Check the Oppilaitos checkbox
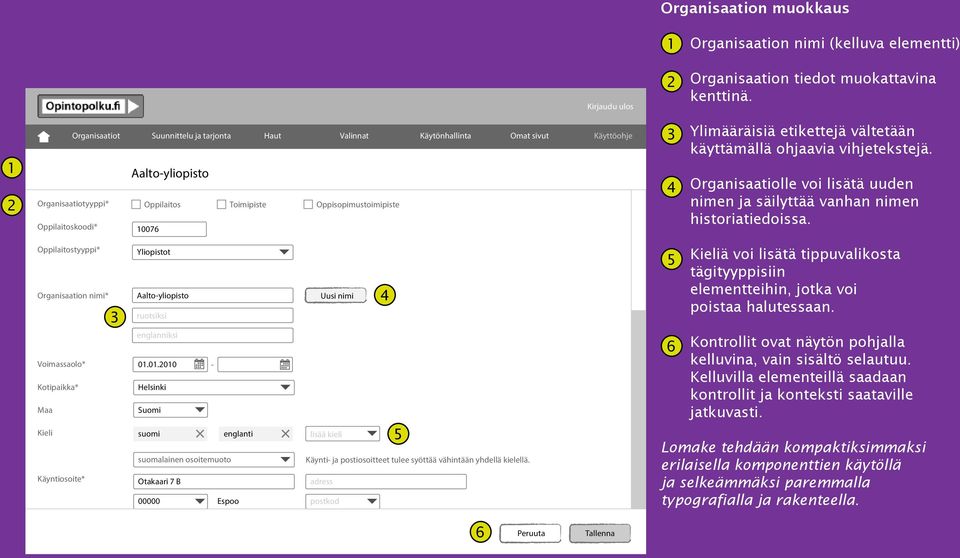 point(136,205)
